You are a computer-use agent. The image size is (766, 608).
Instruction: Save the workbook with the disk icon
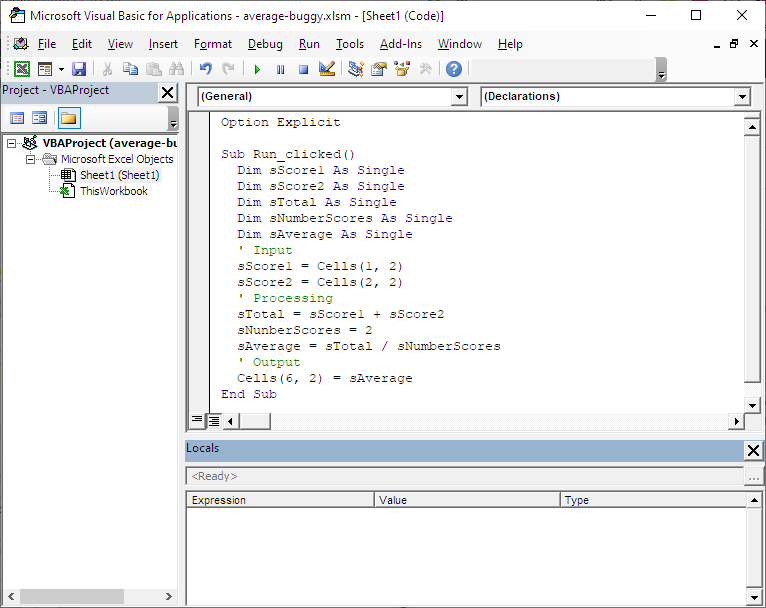pos(79,69)
